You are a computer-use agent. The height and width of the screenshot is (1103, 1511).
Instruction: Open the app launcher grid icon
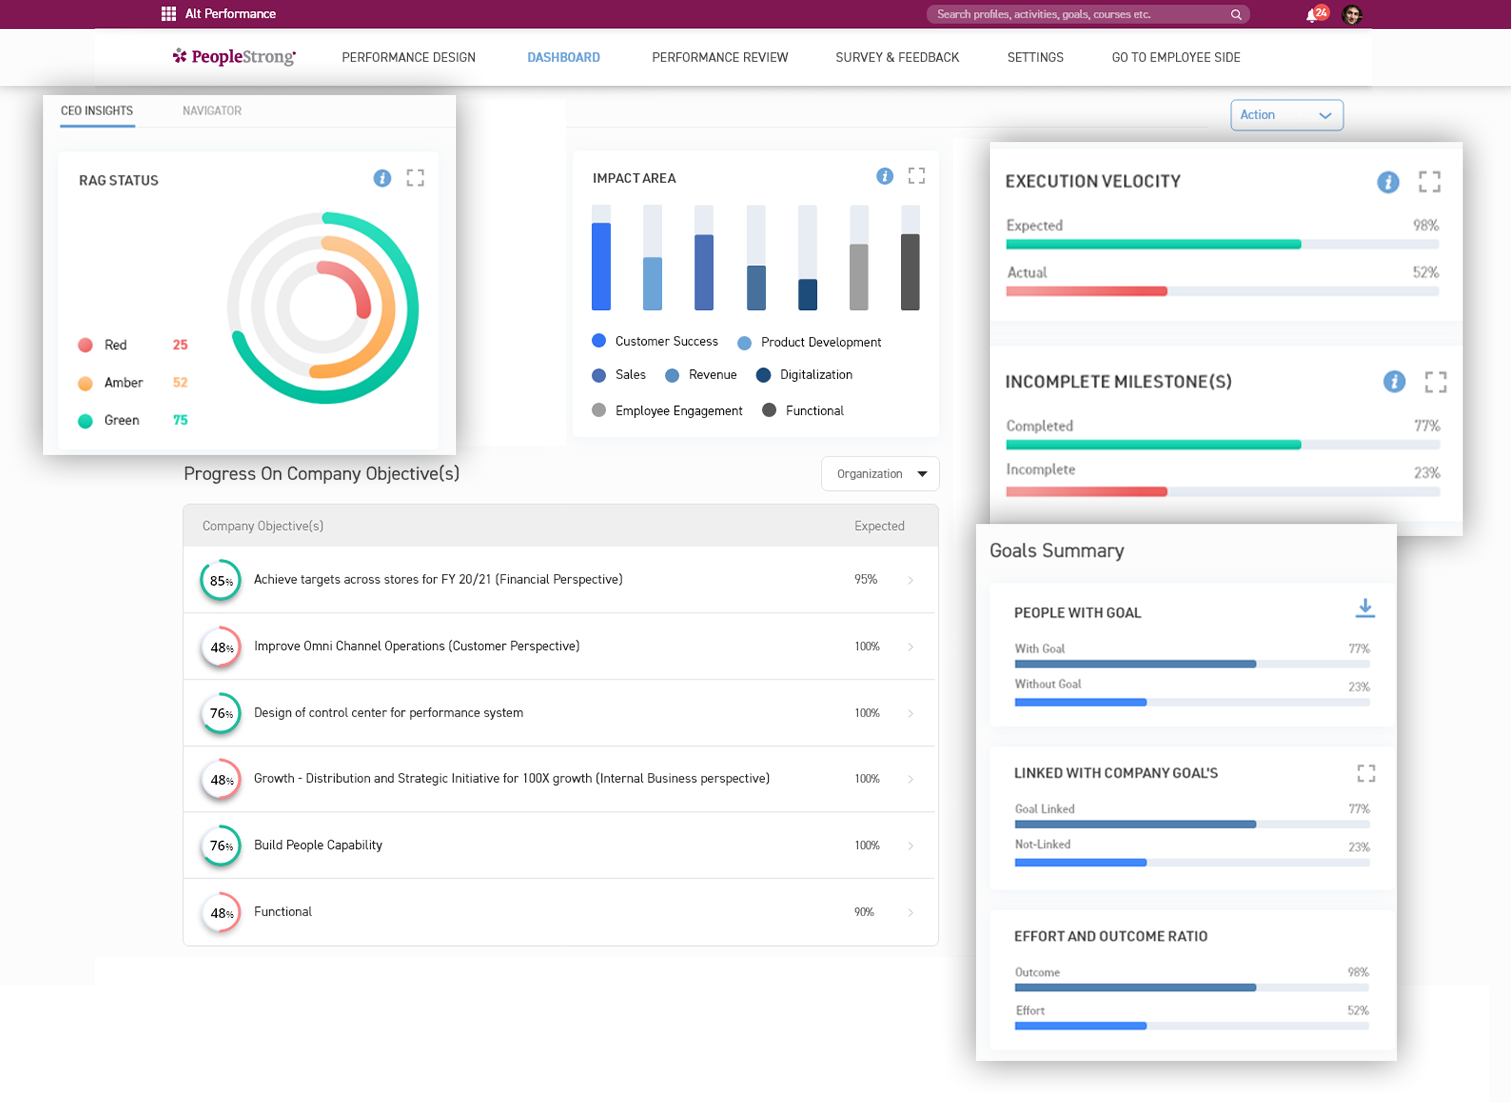click(168, 14)
